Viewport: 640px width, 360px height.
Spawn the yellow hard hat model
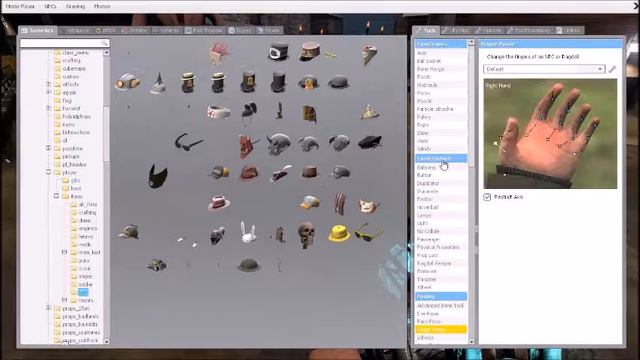coord(339,233)
